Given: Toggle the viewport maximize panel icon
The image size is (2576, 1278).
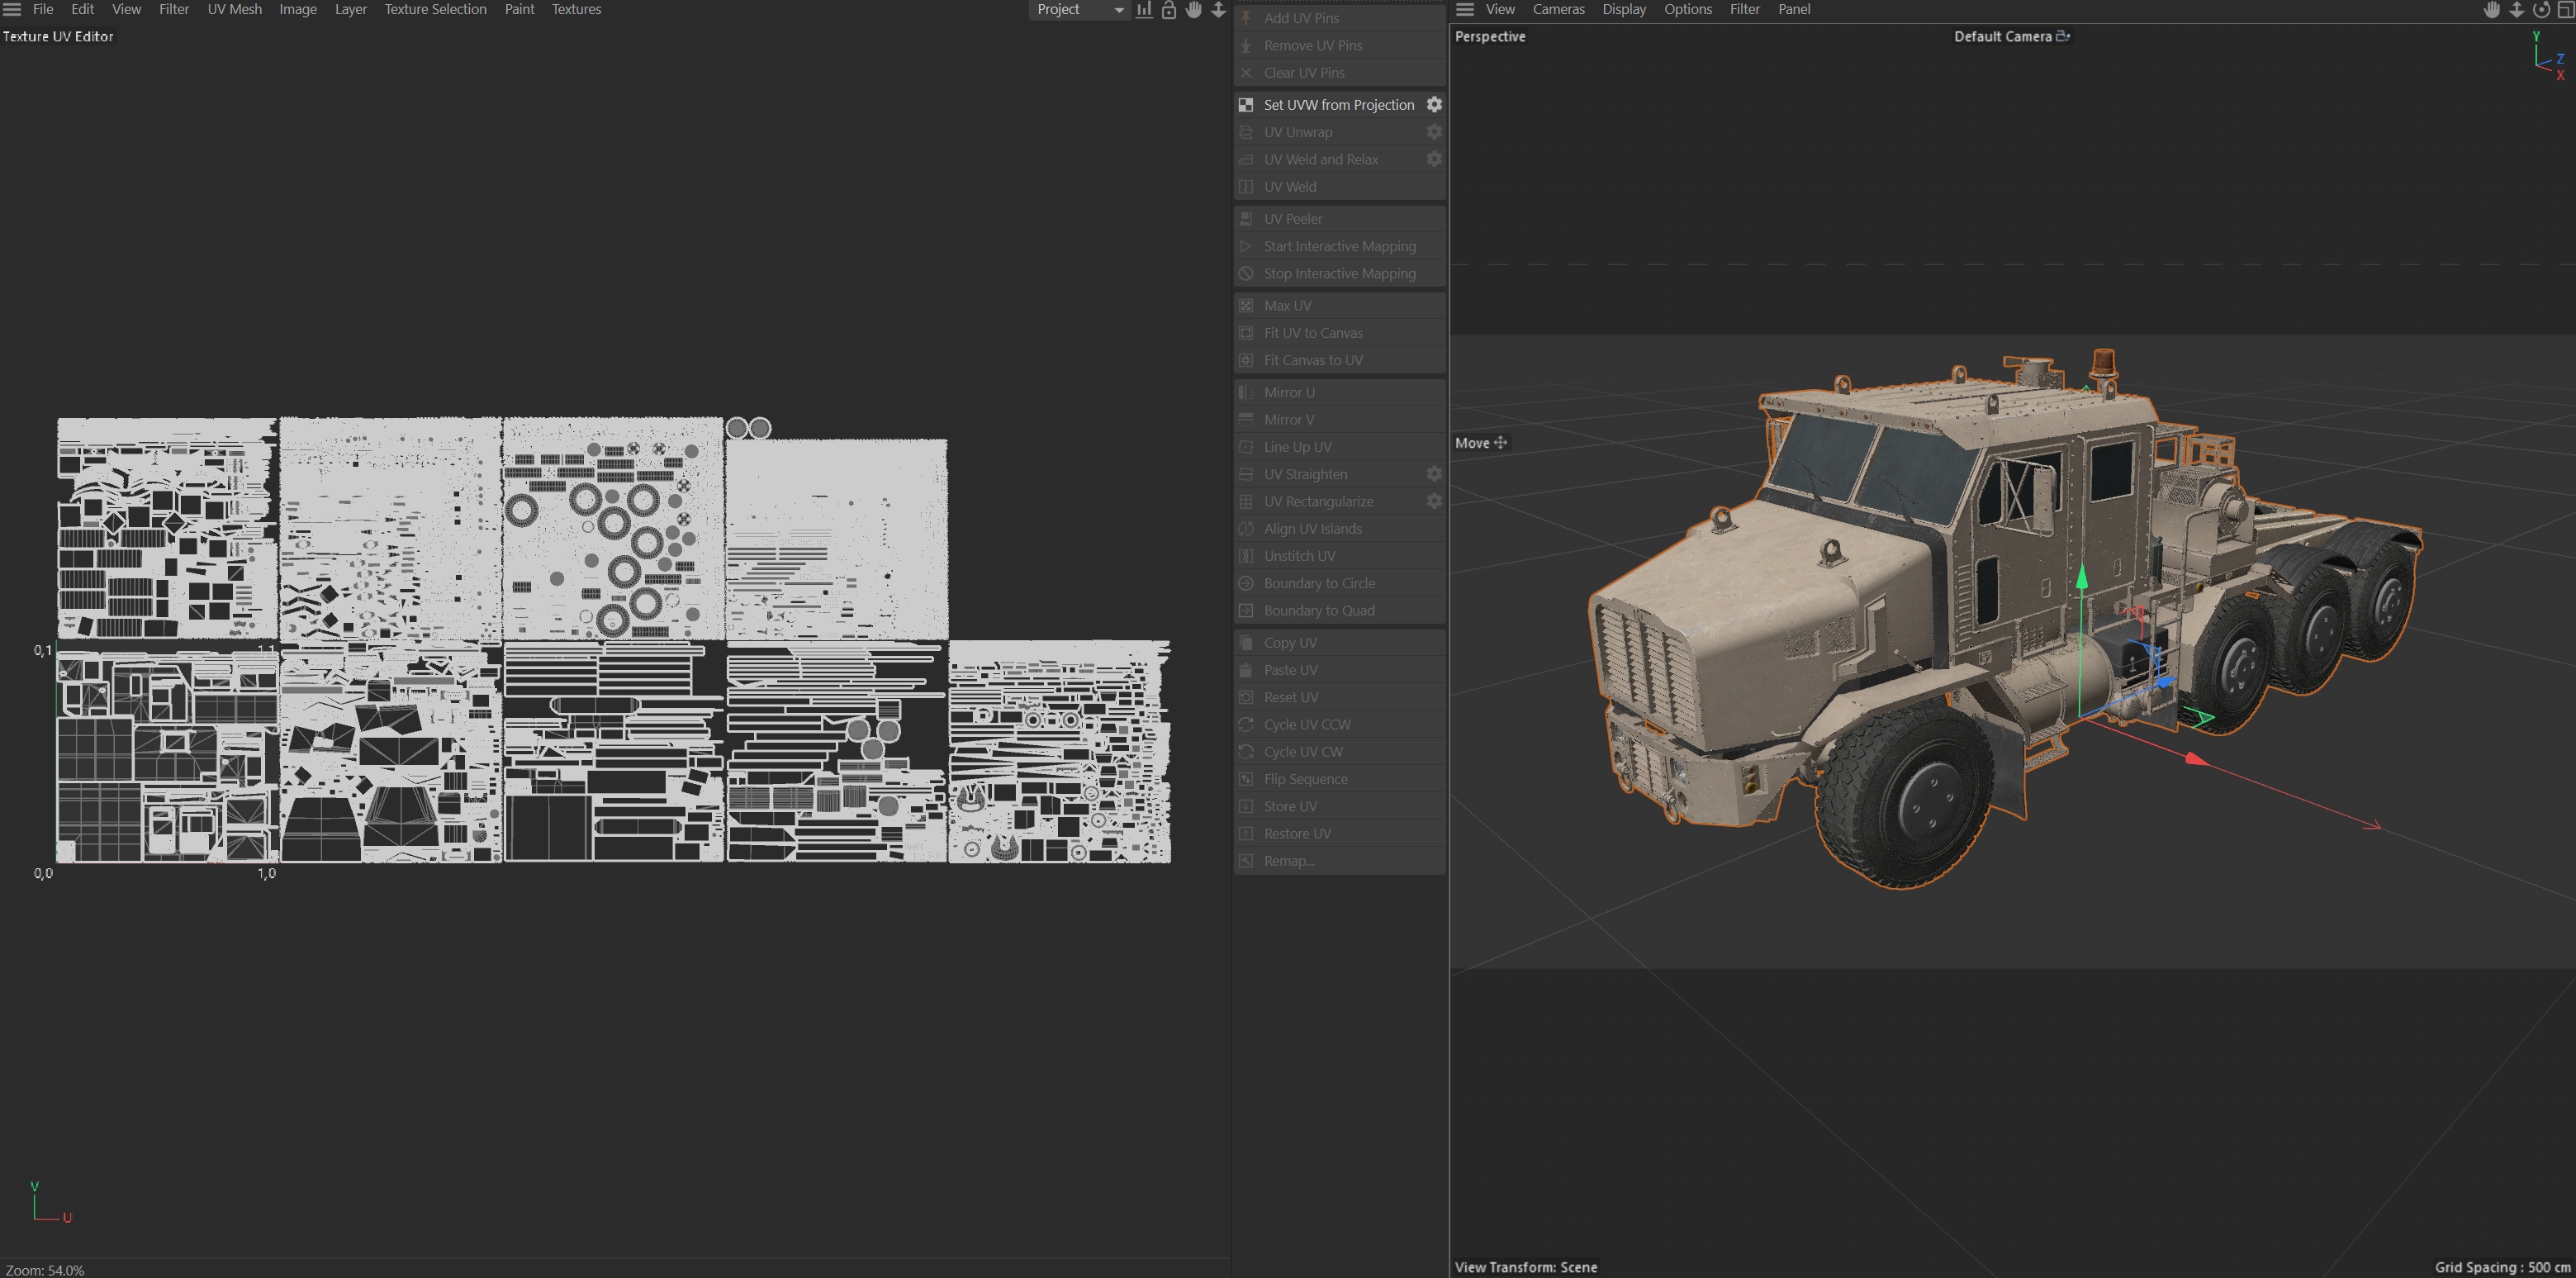Looking at the screenshot, I should point(2565,10).
